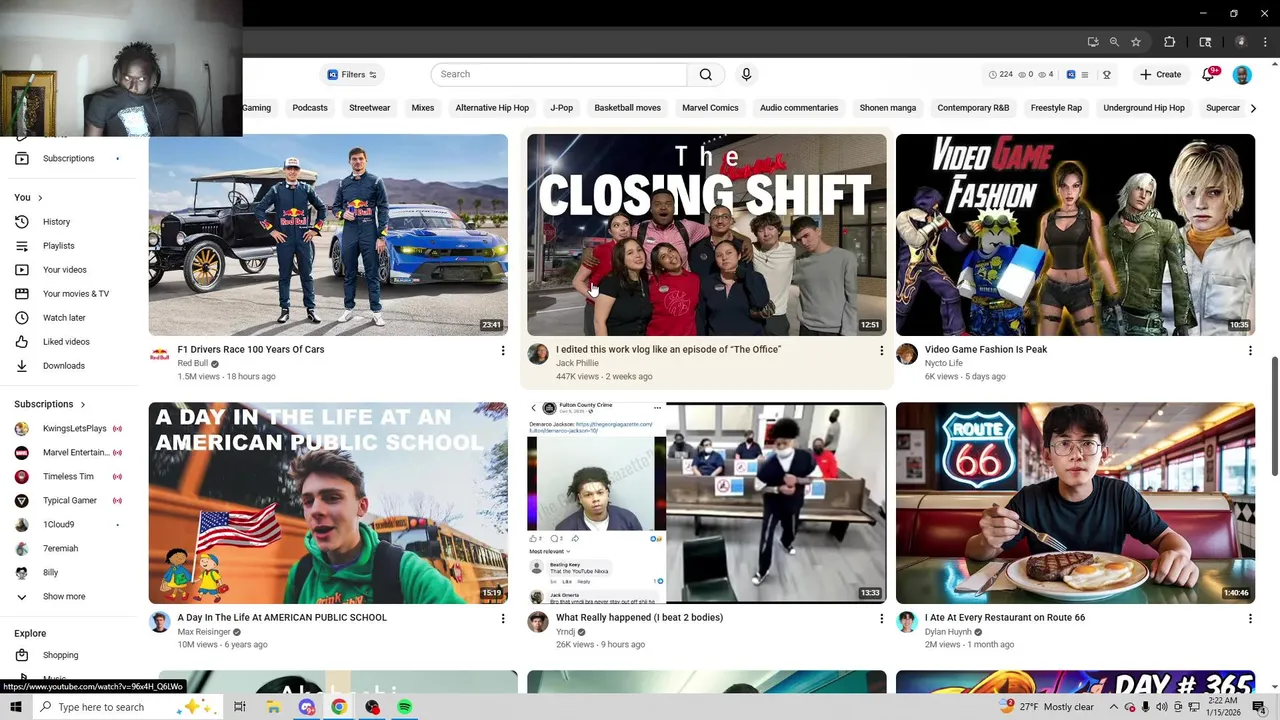Play F1 Drivers Race 100 Years thumbnail
This screenshot has width=1280, height=720.
point(328,235)
